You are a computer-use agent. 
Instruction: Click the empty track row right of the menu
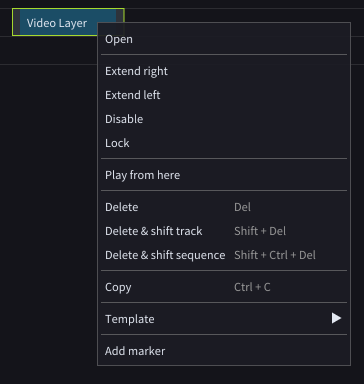coord(357,22)
